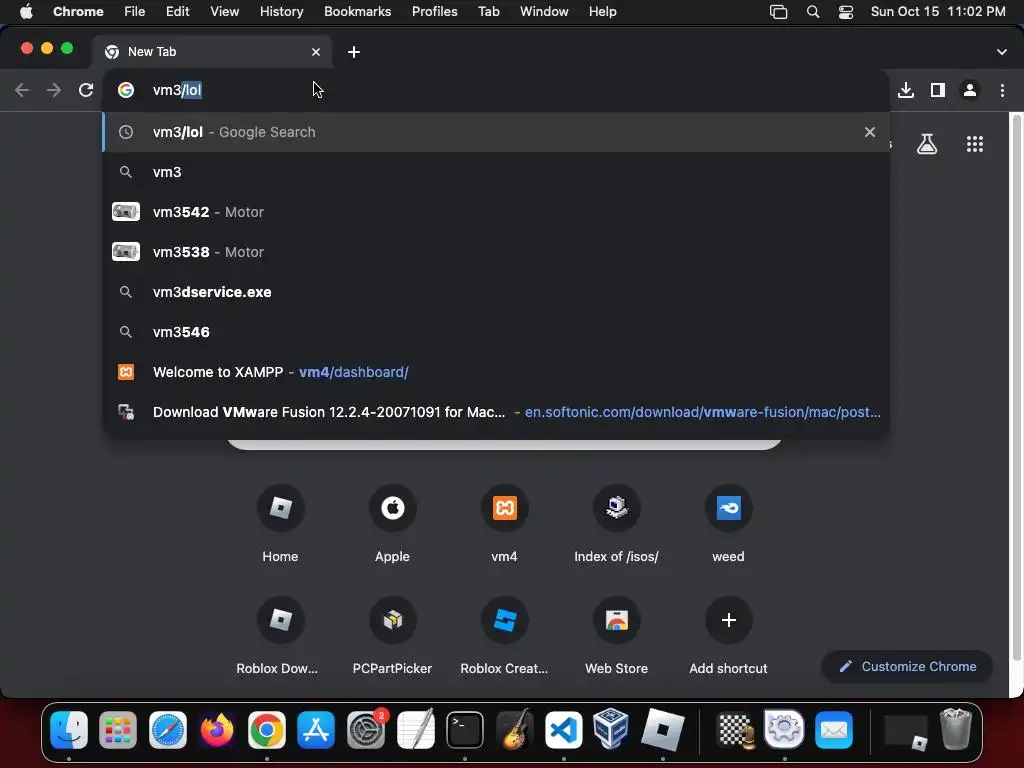This screenshot has width=1024, height=768.
Task: Open Mail from the Dock
Action: 834,729
